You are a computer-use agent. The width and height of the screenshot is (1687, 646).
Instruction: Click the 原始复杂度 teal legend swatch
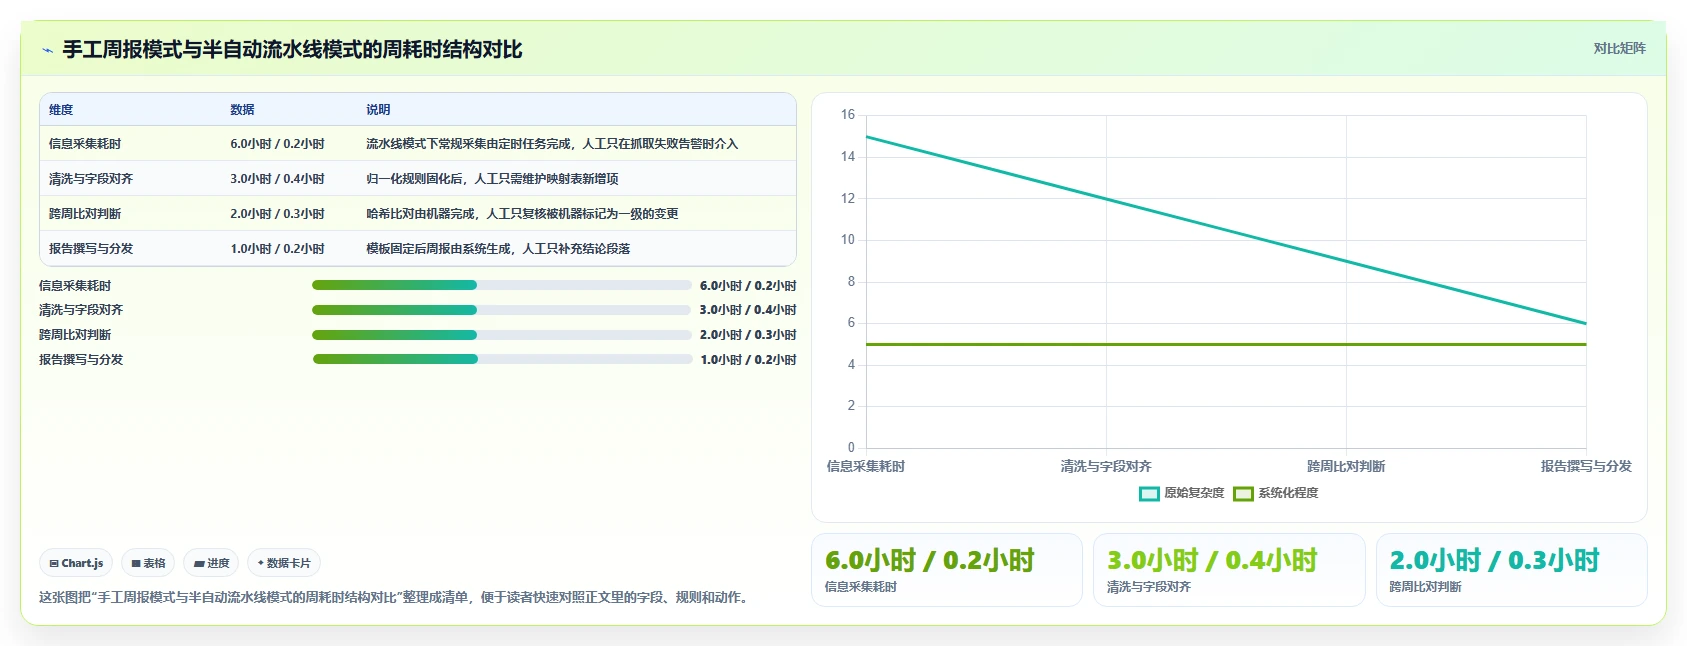[x=1149, y=493]
